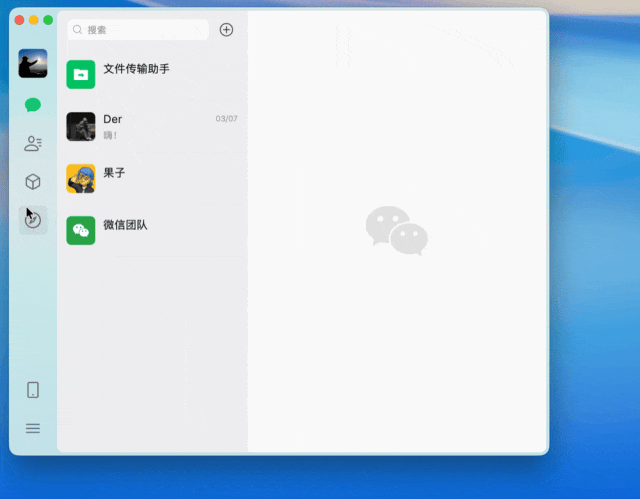The width and height of the screenshot is (640, 499).
Task: Open the Contacts sidebar icon
Action: tap(33, 144)
